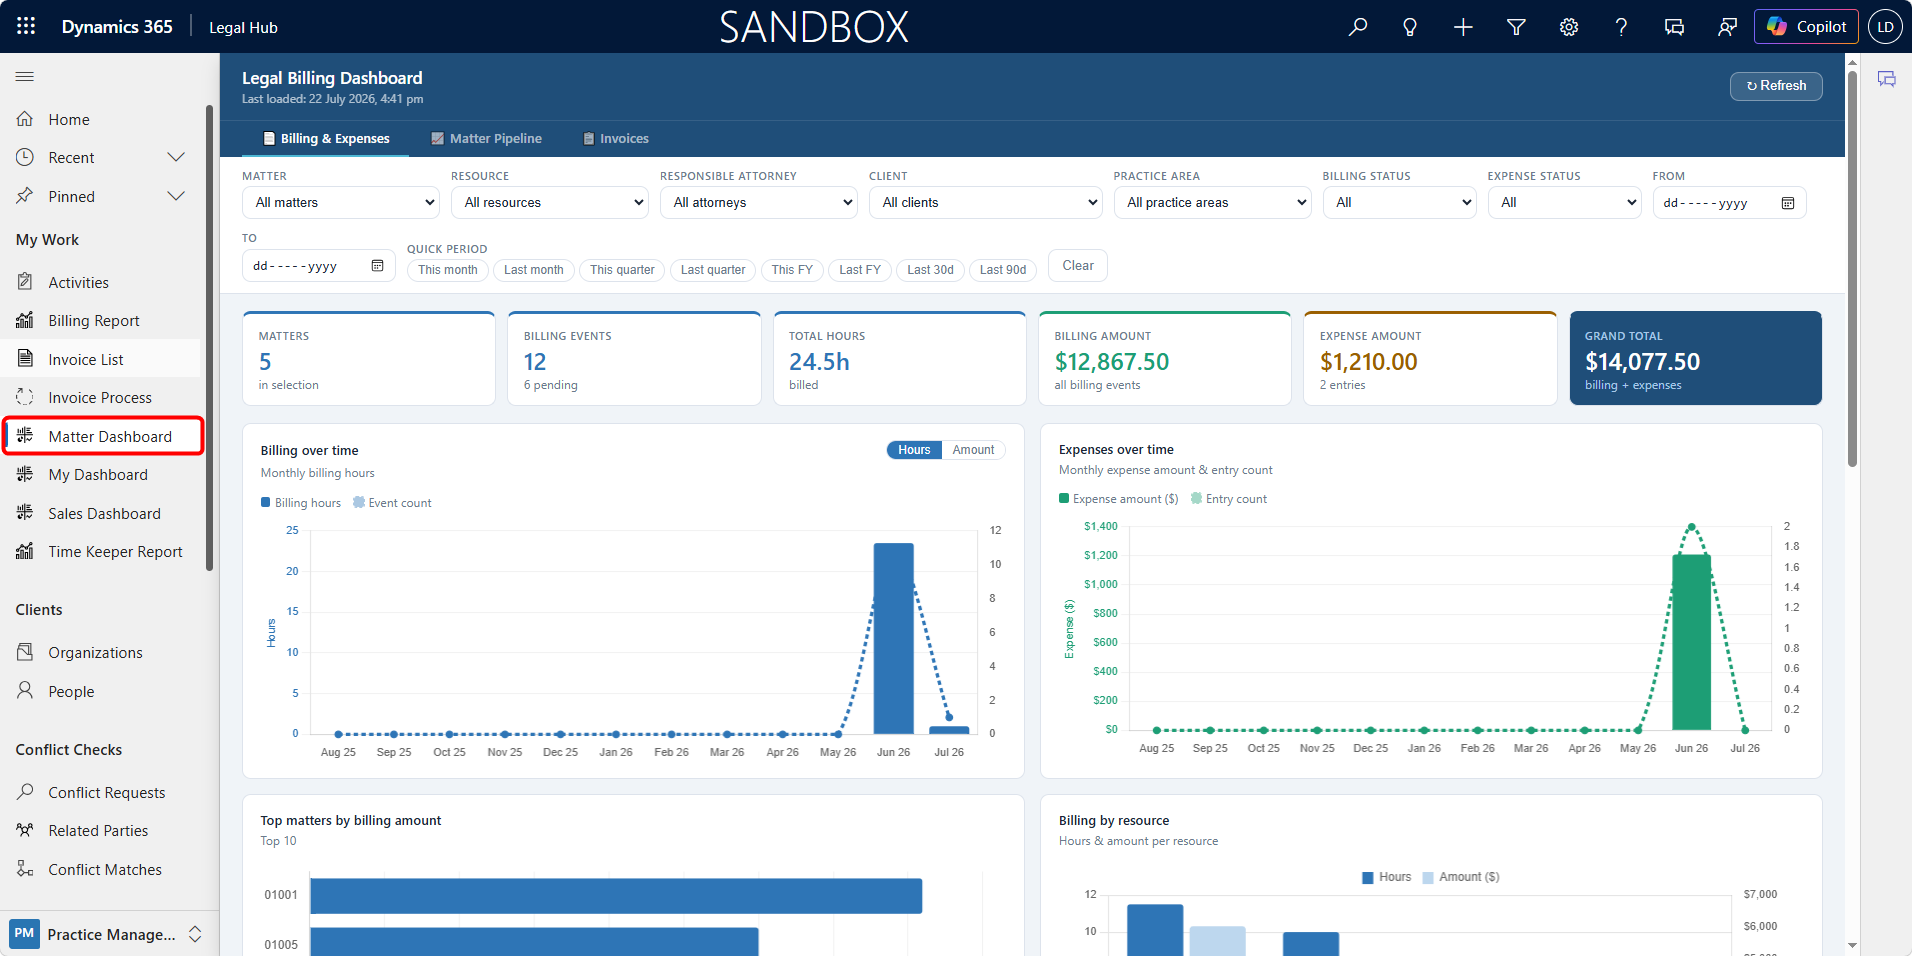Toggle billing chart to Hours view
1912x956 pixels.
[x=914, y=450]
